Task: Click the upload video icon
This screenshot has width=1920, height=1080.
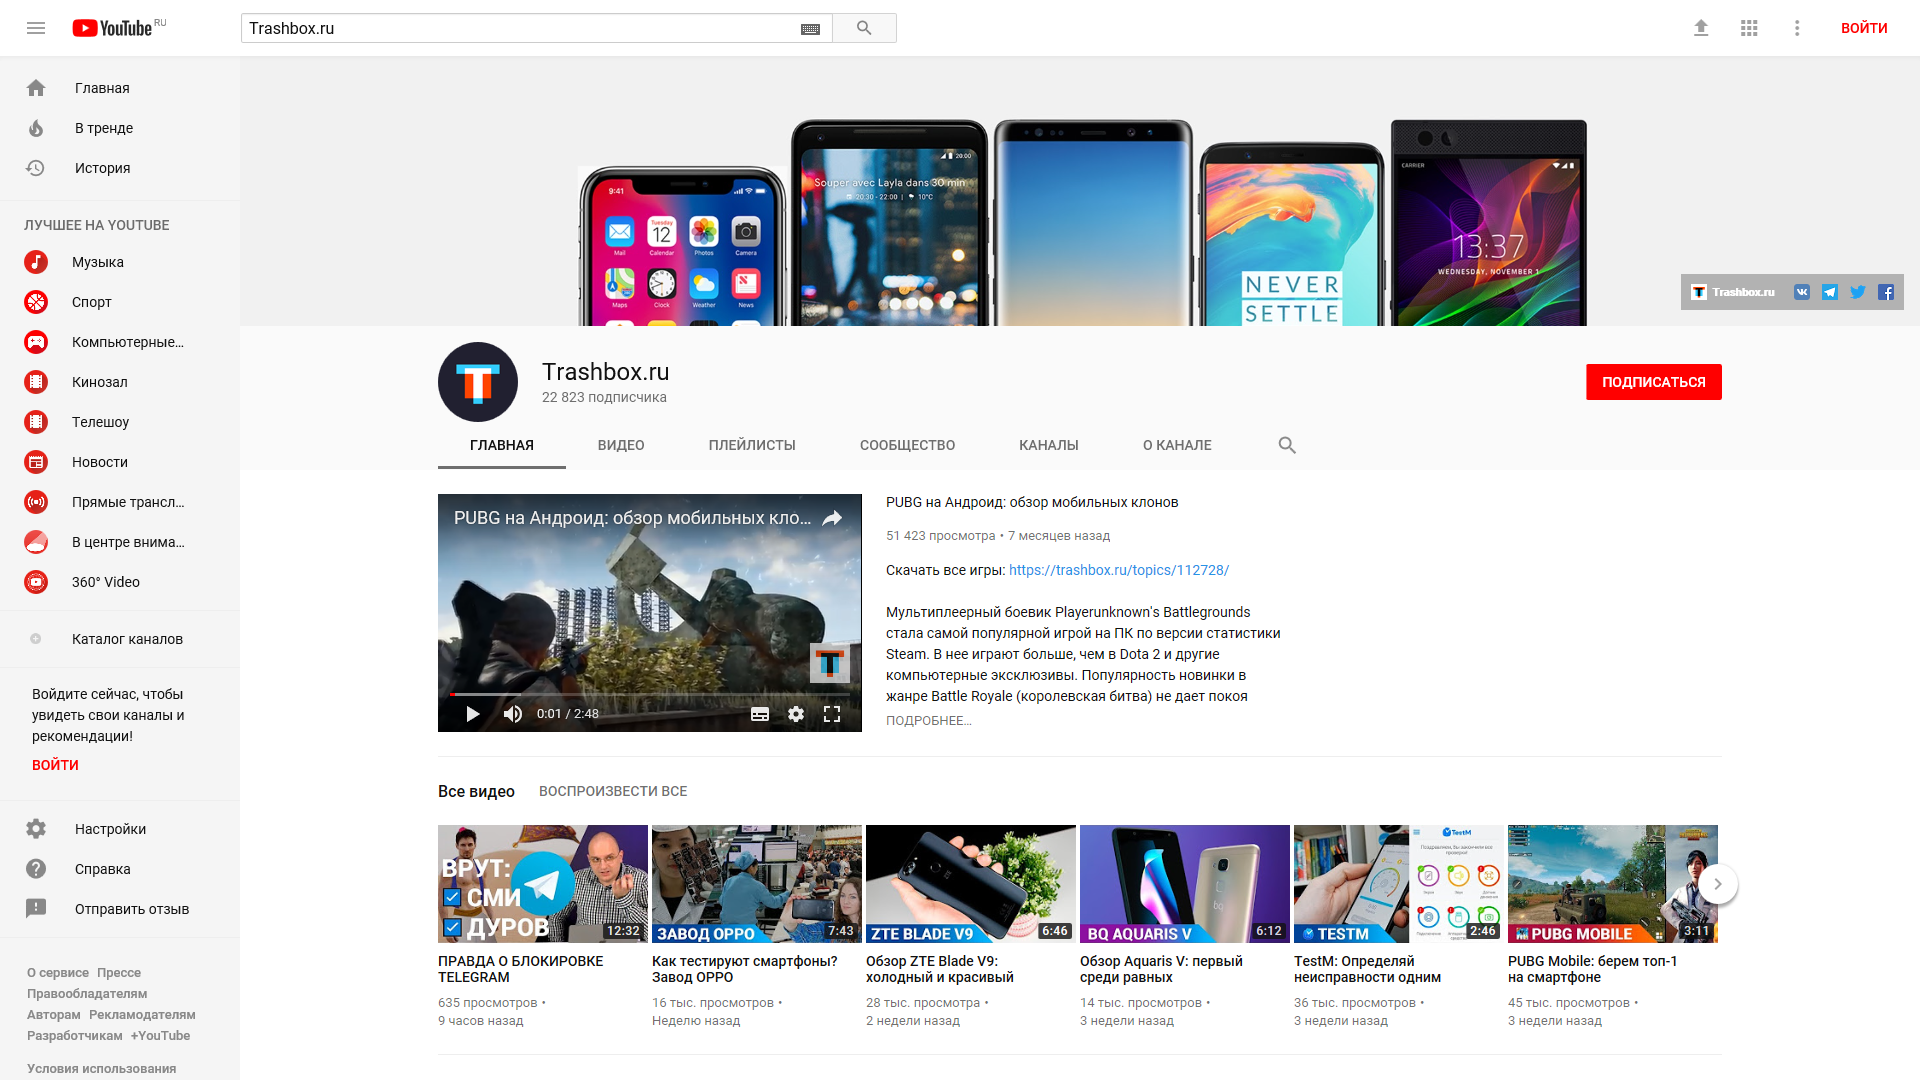Action: pyautogui.click(x=1701, y=28)
